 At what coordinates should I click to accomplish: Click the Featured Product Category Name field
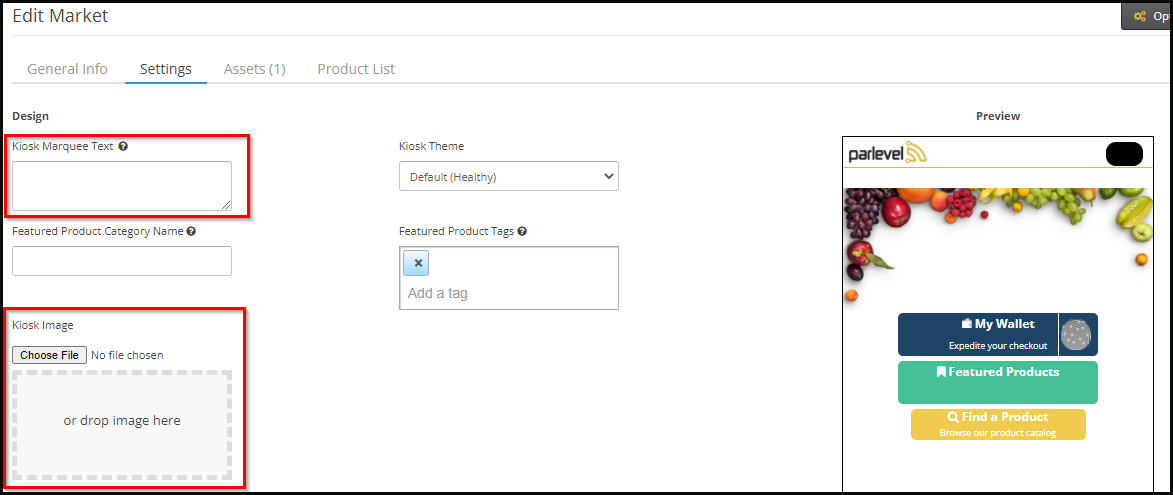[x=122, y=261]
